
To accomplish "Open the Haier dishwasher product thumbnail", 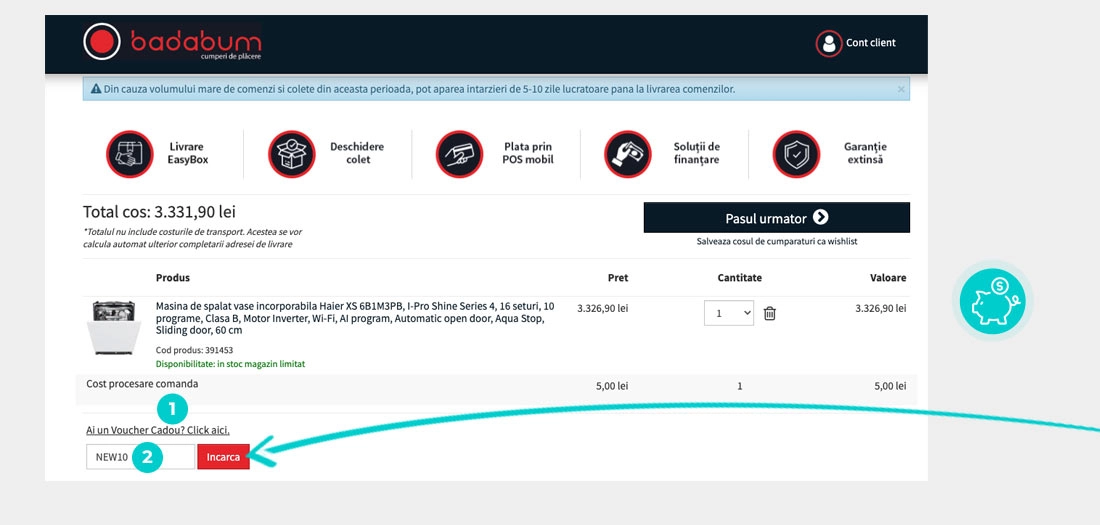I will pyautogui.click(x=113, y=326).
